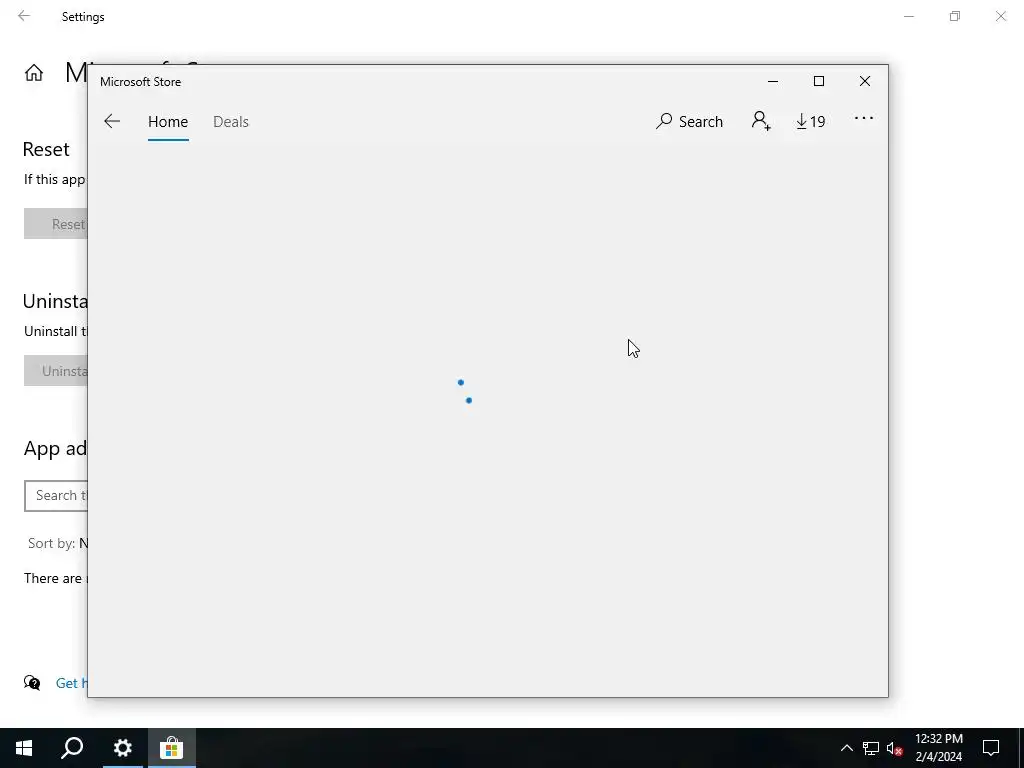Open the Action Center notifications

click(991, 748)
